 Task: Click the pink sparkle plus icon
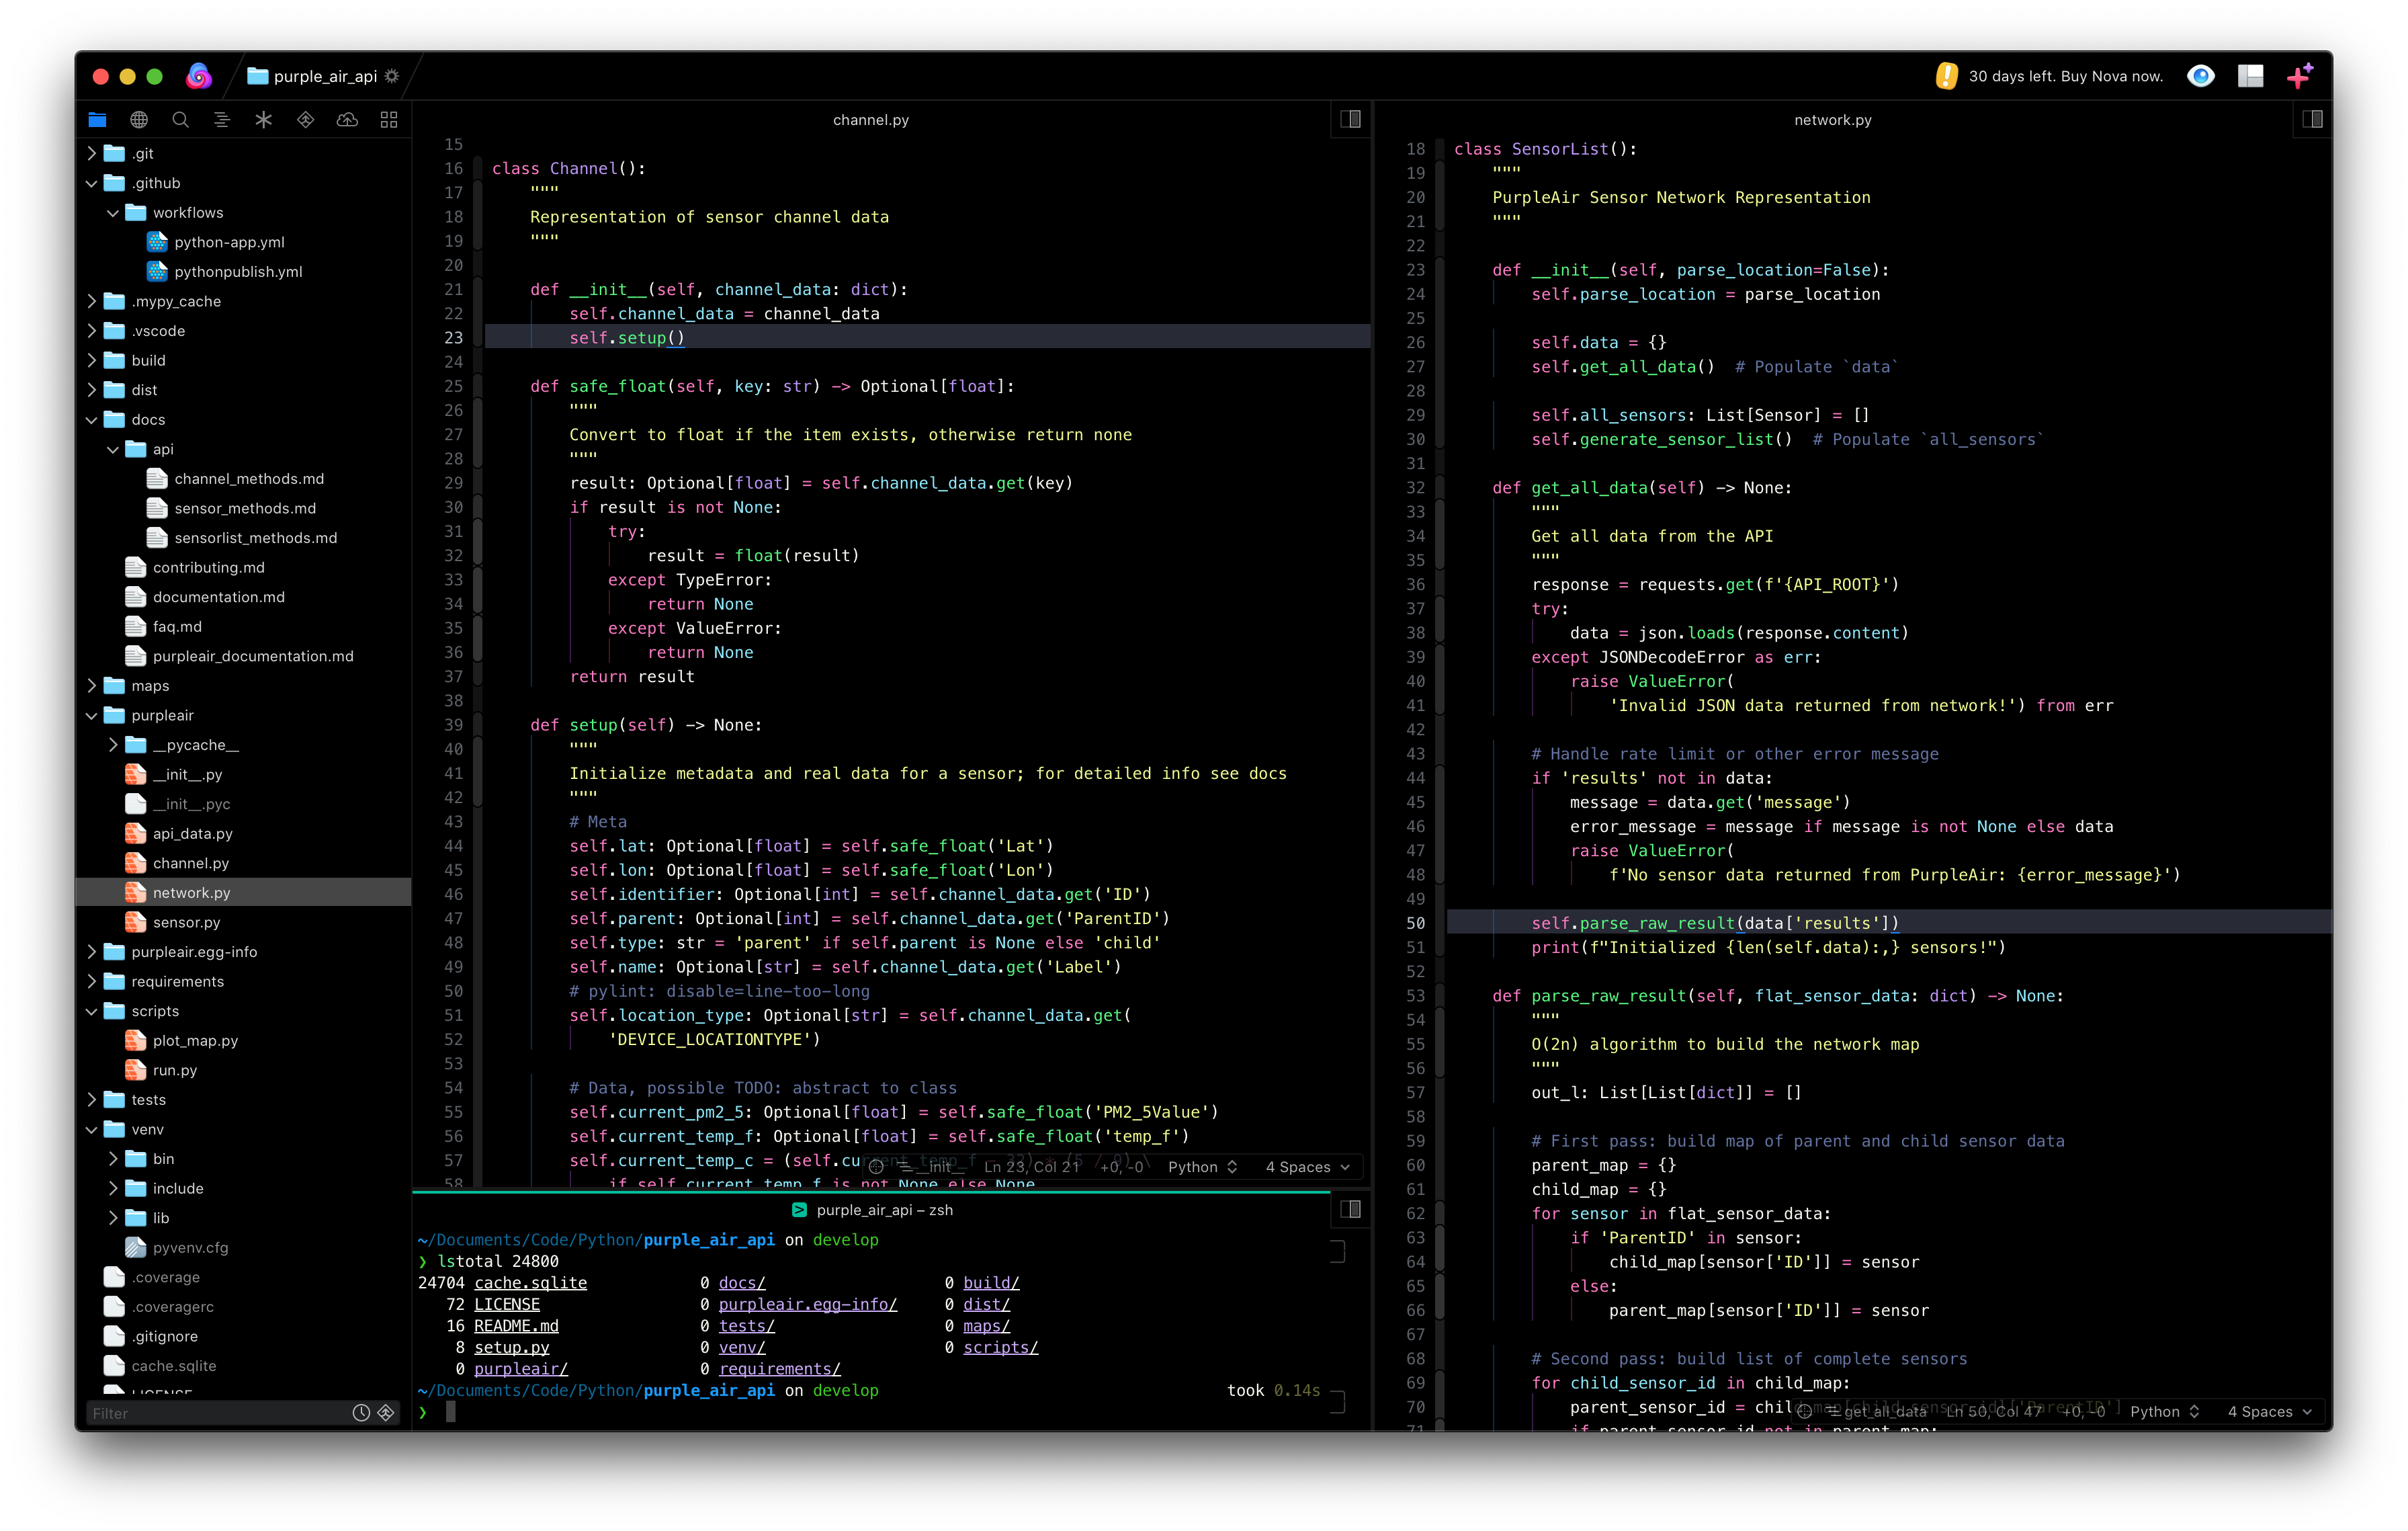2299,76
